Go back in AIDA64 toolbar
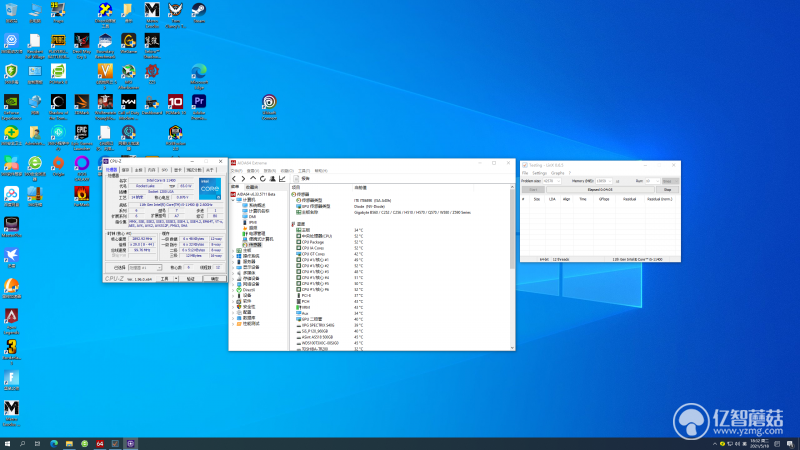Viewport: 800px width, 450px height. [x=234, y=179]
